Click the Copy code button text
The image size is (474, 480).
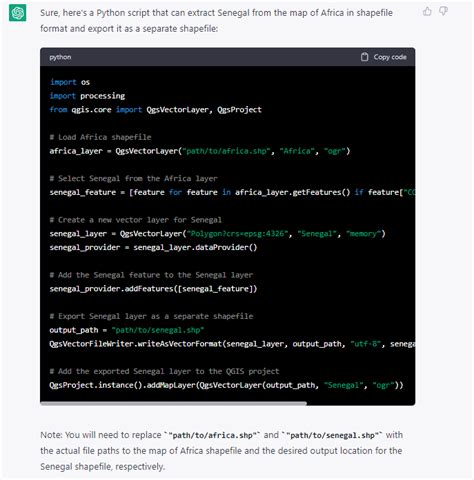point(390,57)
